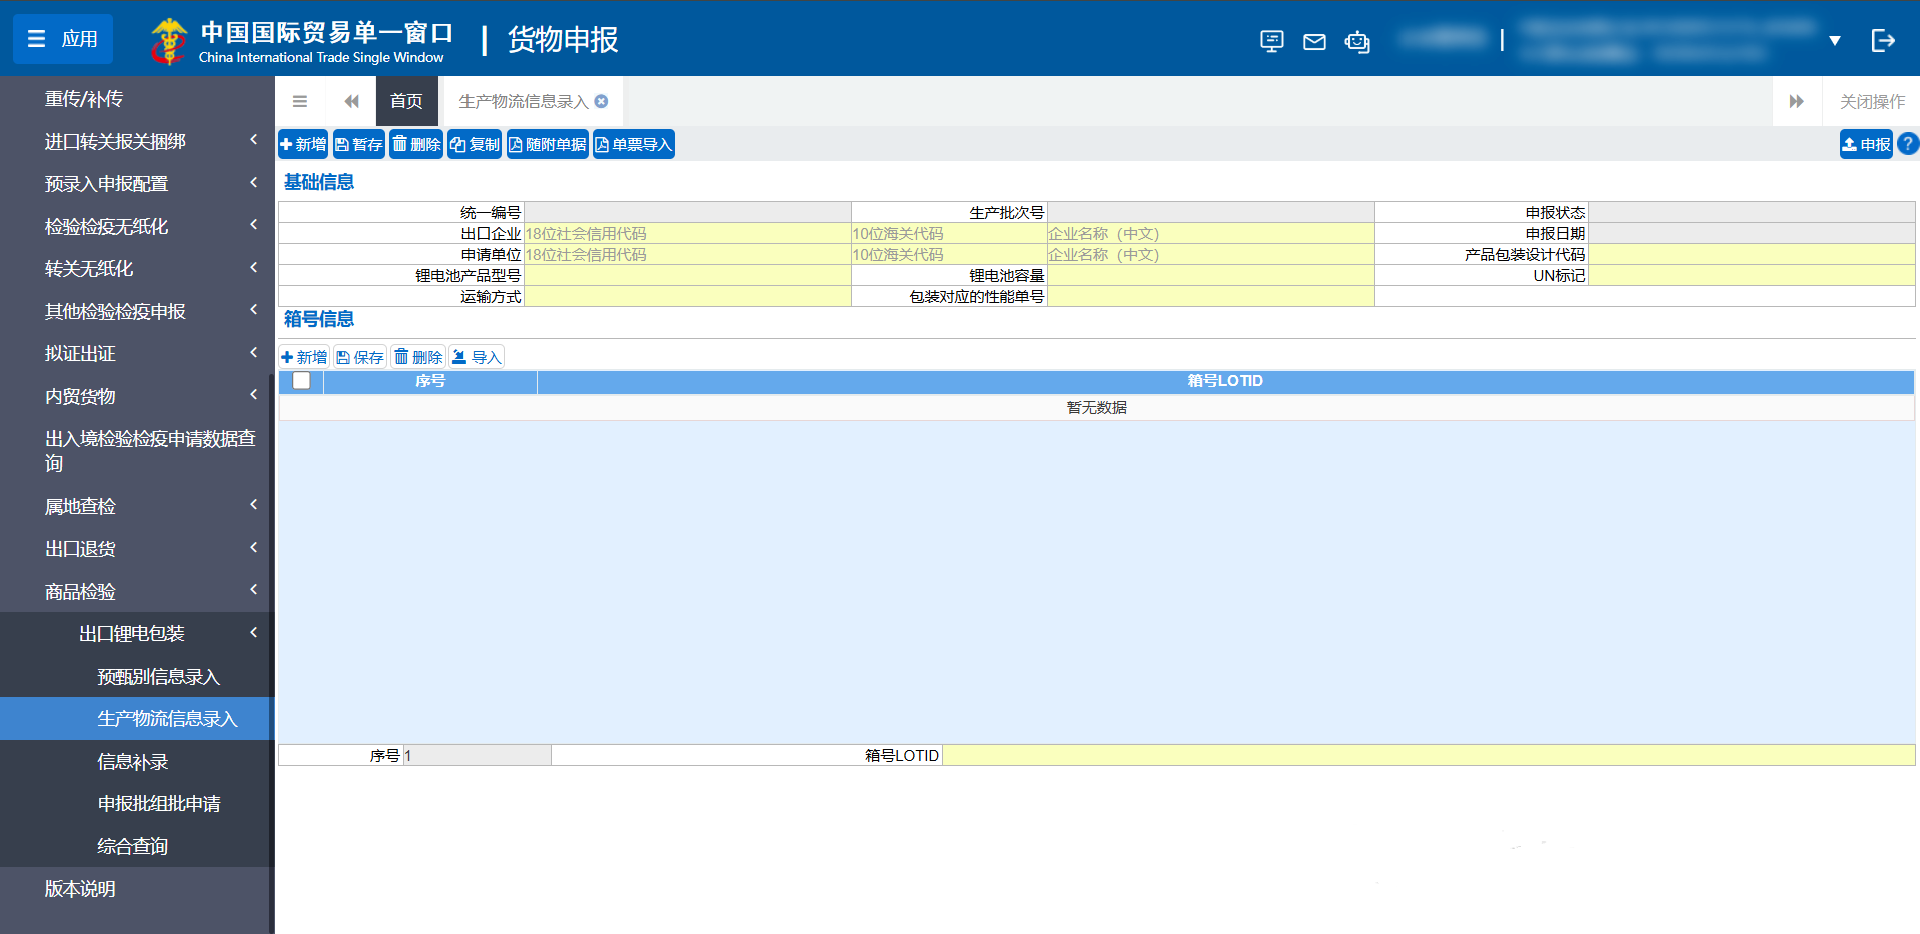Click the 单票导入 import icon

(x=603, y=143)
